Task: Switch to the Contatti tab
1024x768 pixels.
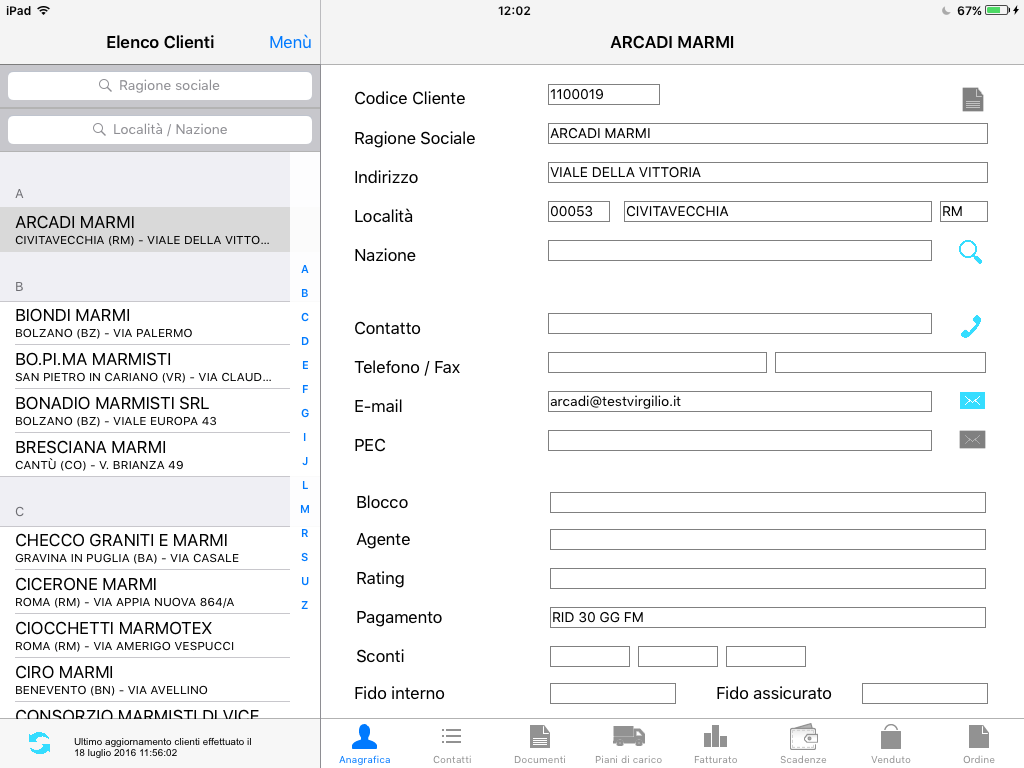Action: (452, 744)
